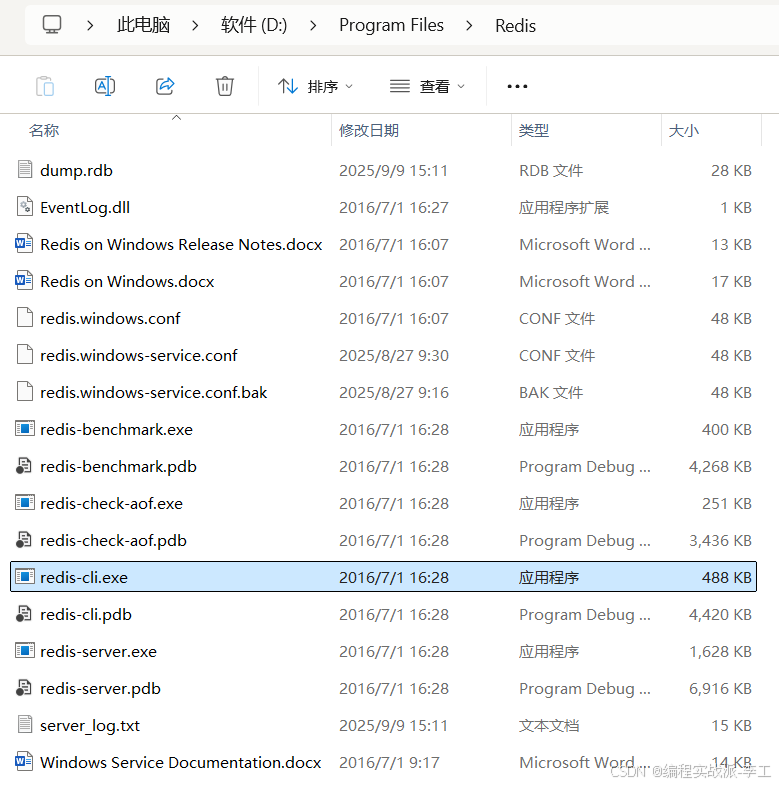The width and height of the screenshot is (779, 785).
Task: Select redis-check-aof.pdb file name
Action: click(x=113, y=541)
